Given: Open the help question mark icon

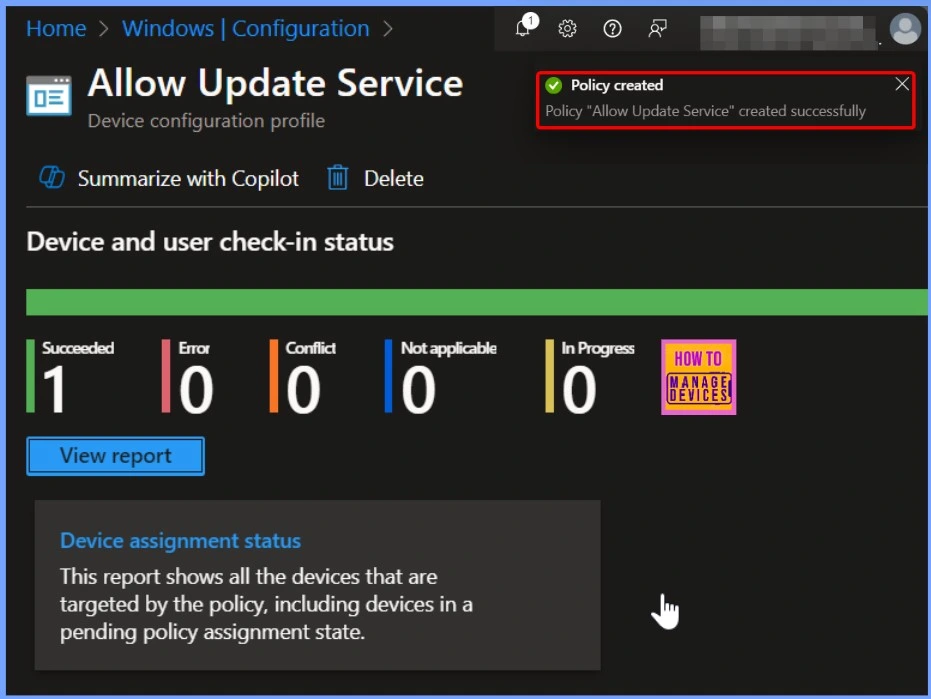Looking at the screenshot, I should [612, 28].
